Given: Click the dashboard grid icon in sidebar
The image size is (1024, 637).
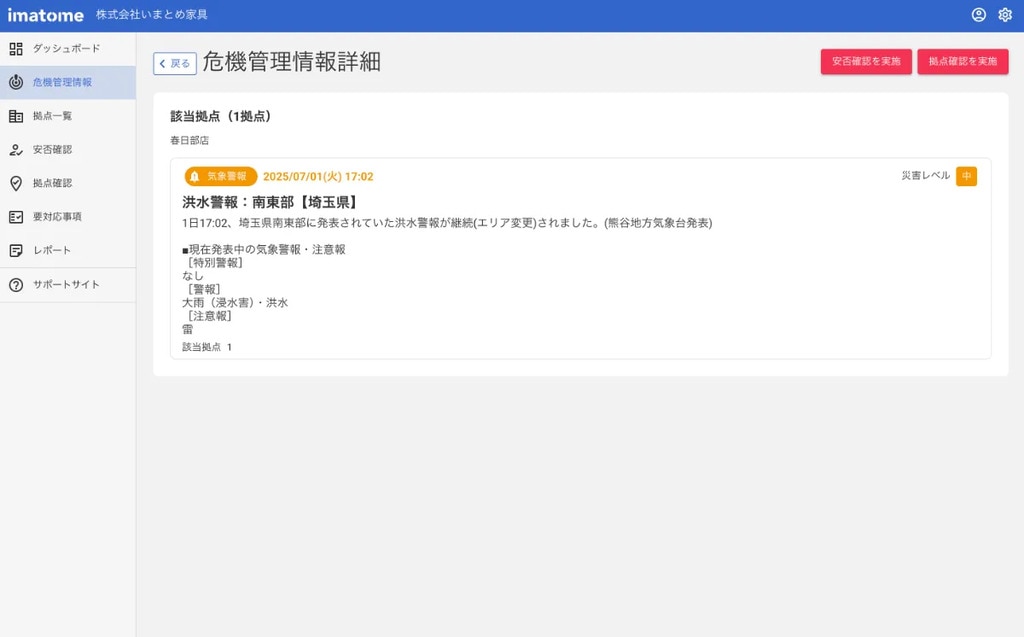Looking at the screenshot, I should 16,49.
